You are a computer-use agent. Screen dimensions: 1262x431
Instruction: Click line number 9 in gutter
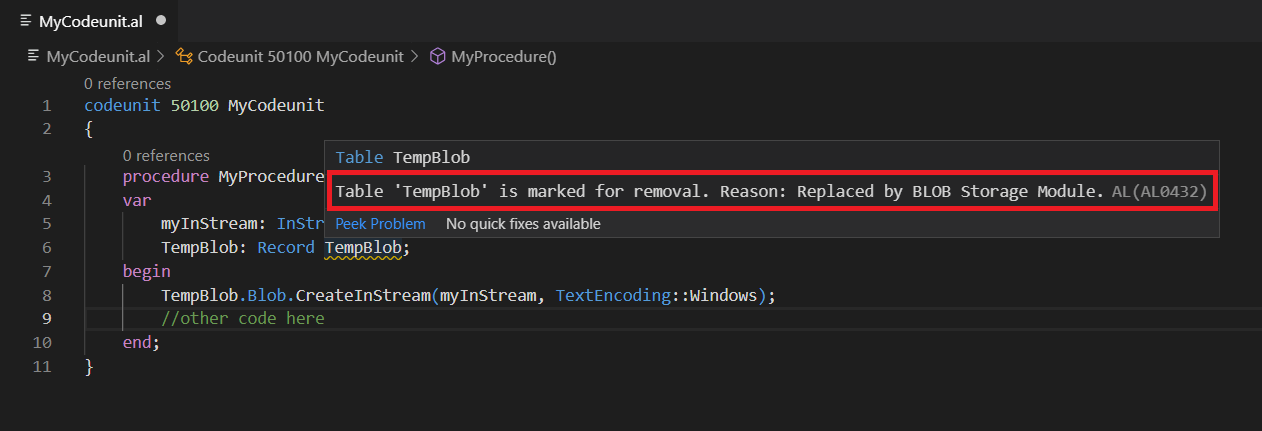46,318
